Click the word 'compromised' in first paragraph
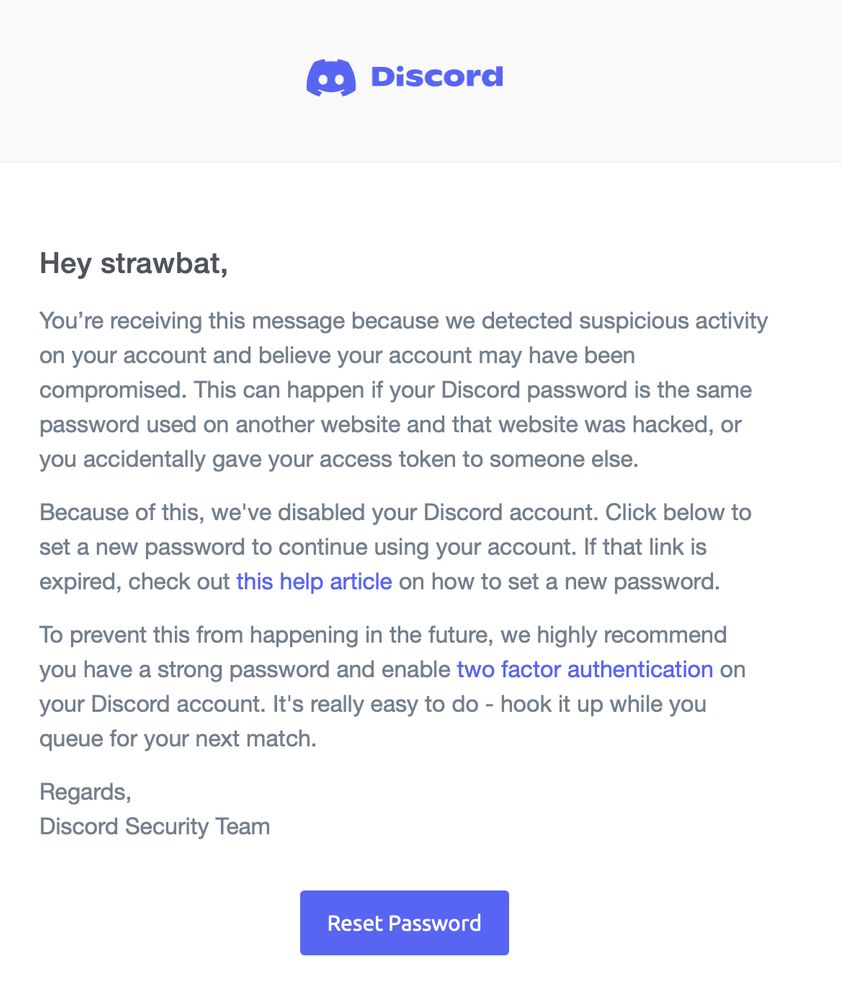This screenshot has width=841, height=1000. pyautogui.click(x=113, y=390)
